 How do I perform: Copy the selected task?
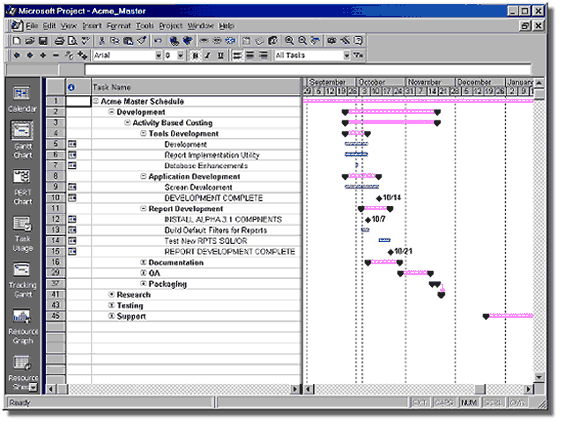(x=115, y=41)
